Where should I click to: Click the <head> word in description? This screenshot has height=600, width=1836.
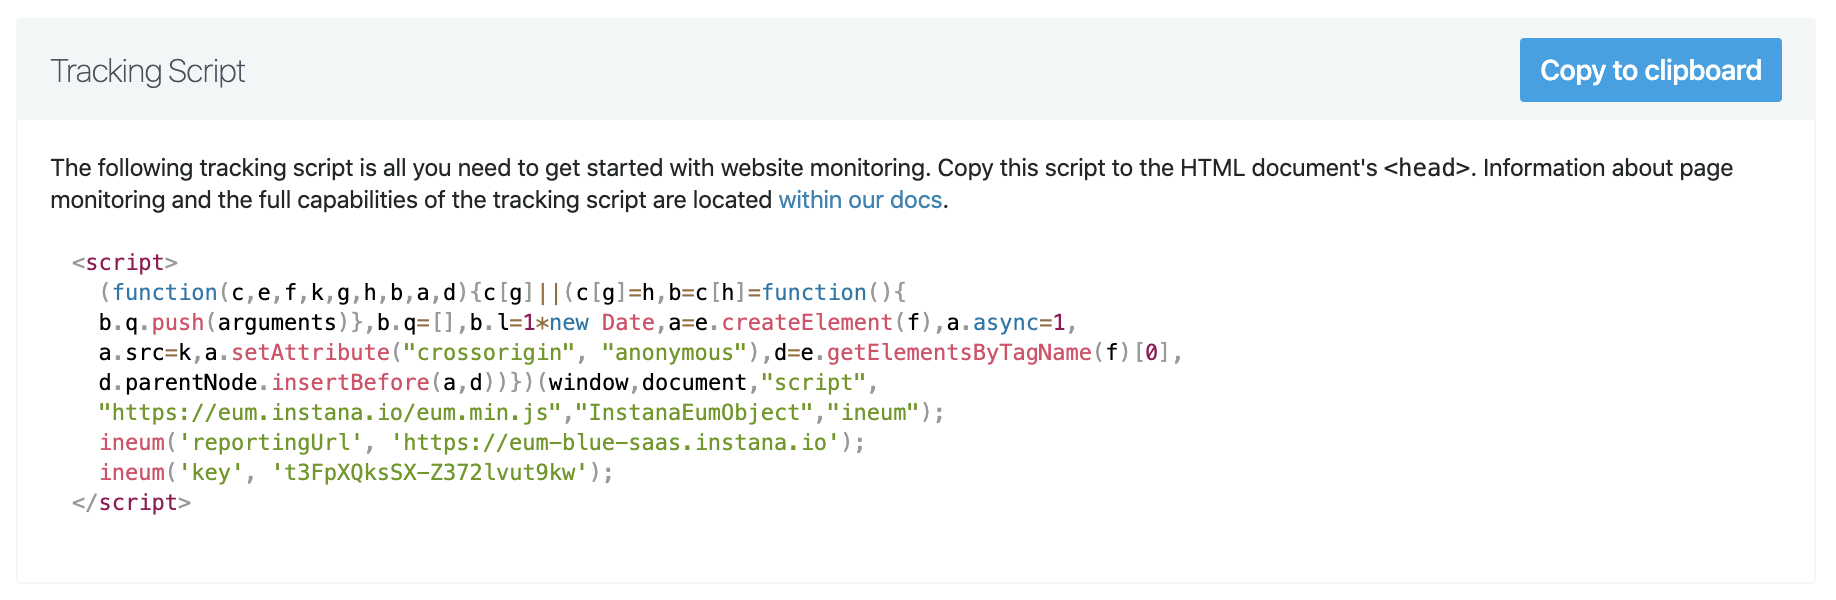pos(1427,168)
